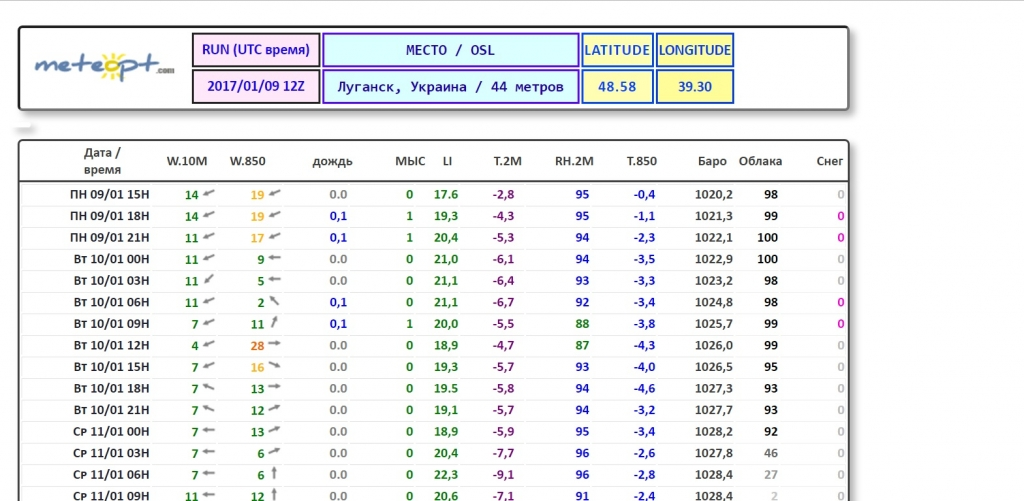Click the W.10M wind arrow in Вт 10/01 21Н row
Screen dimensions: 1024x501
coord(209,409)
